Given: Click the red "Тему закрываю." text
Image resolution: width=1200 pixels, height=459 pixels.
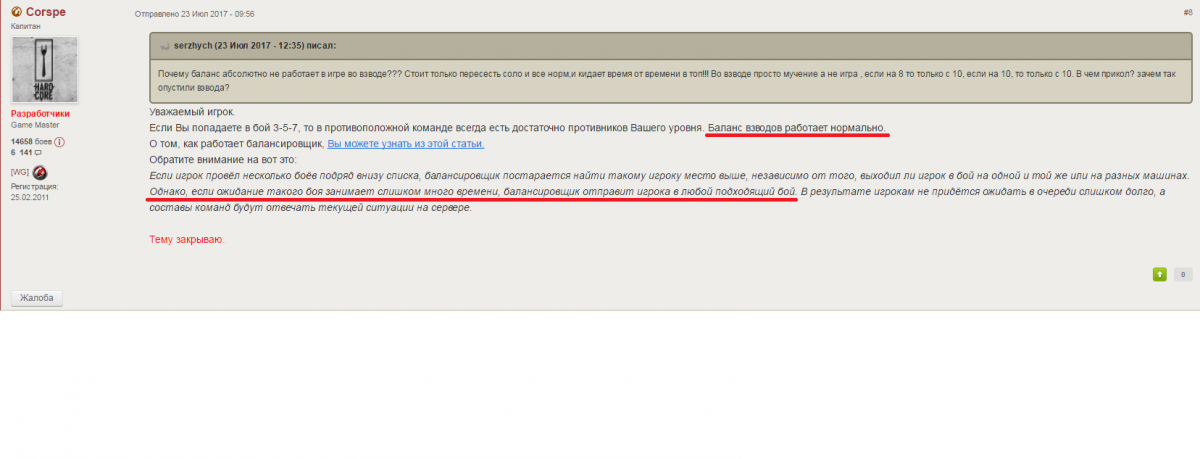Looking at the screenshot, I should click(x=187, y=240).
